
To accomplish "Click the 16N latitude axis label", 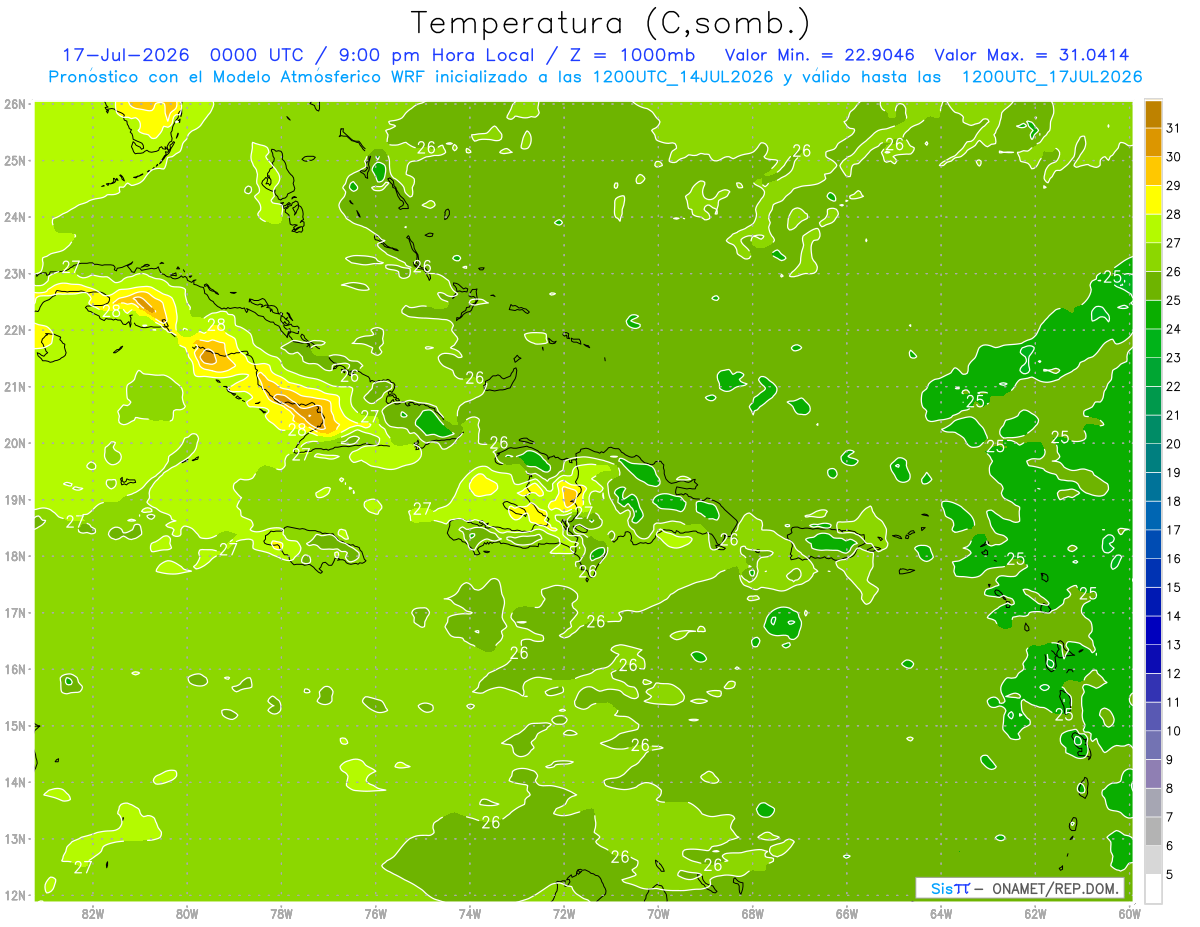I will (14, 668).
